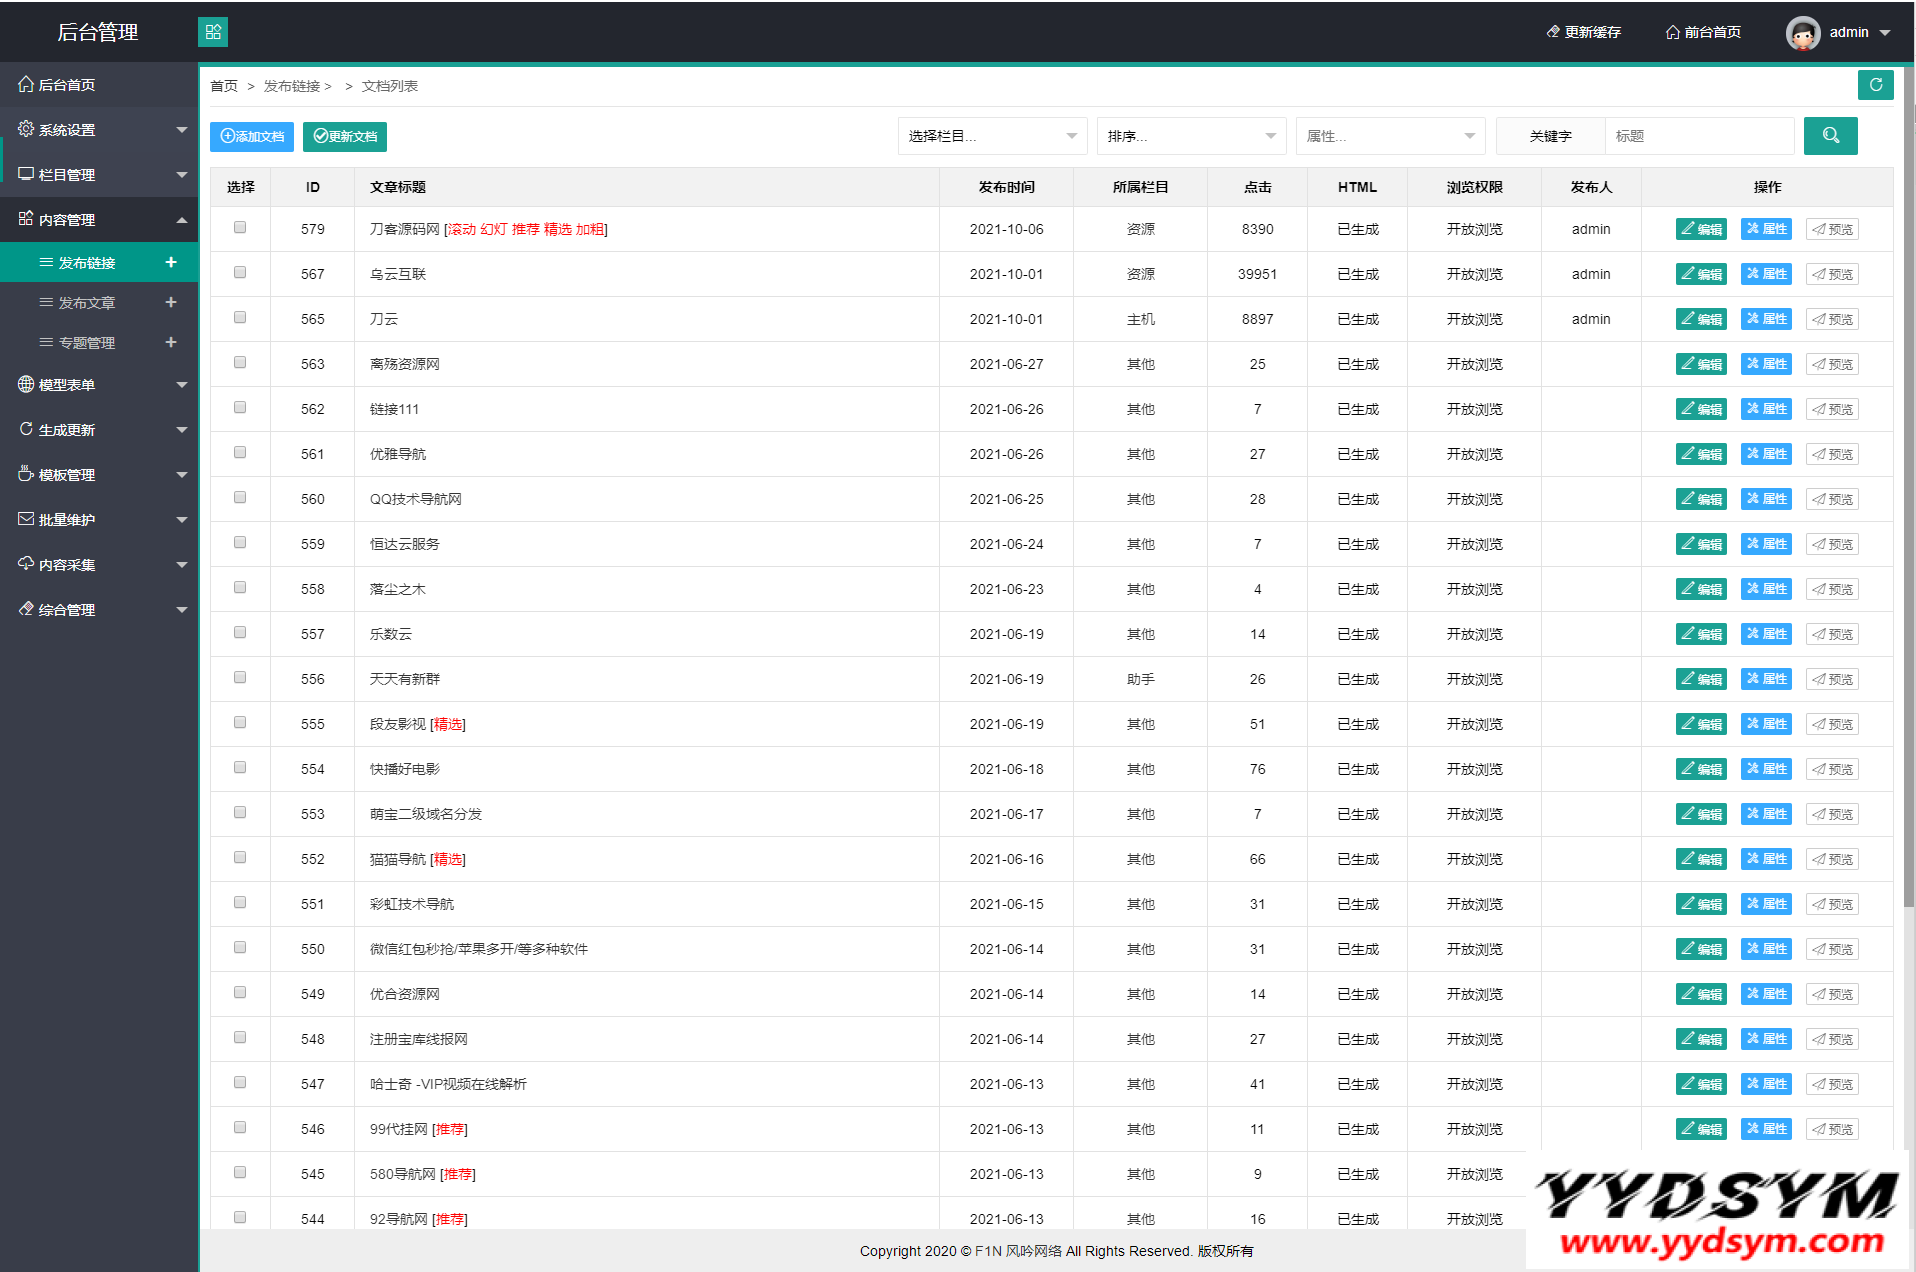Click the page vertical scrollbar

pyautogui.click(x=1908, y=500)
